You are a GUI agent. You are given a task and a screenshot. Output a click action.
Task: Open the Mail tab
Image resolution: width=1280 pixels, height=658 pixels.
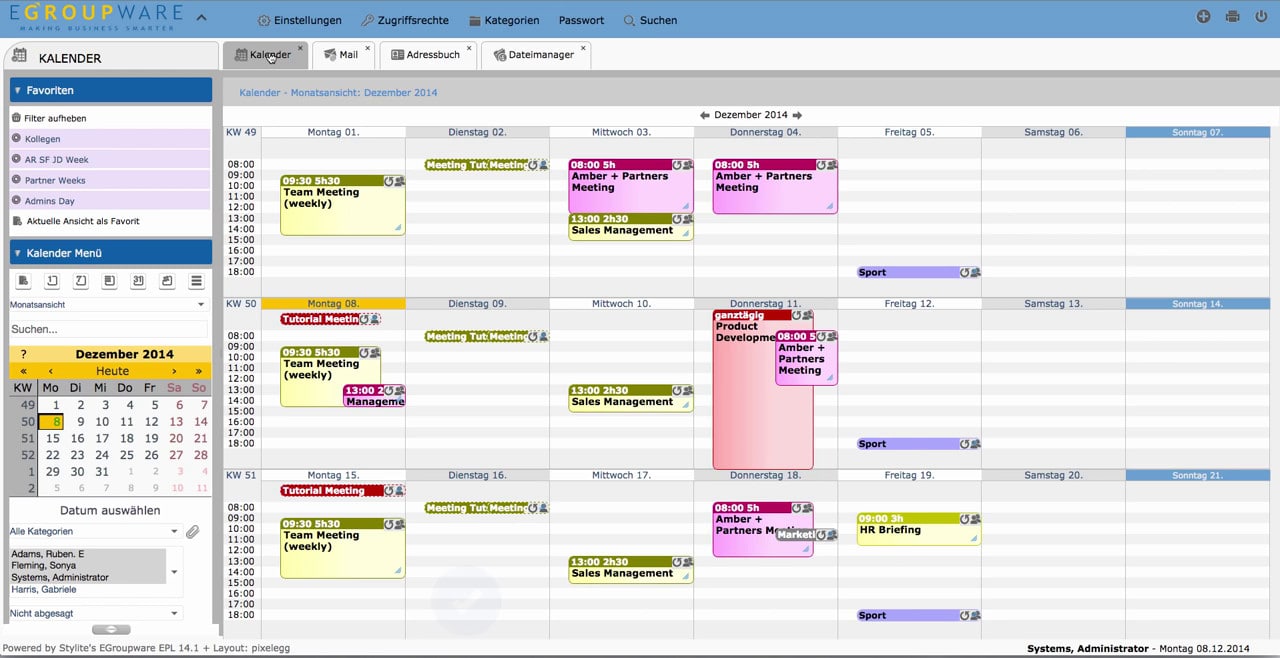coord(342,55)
